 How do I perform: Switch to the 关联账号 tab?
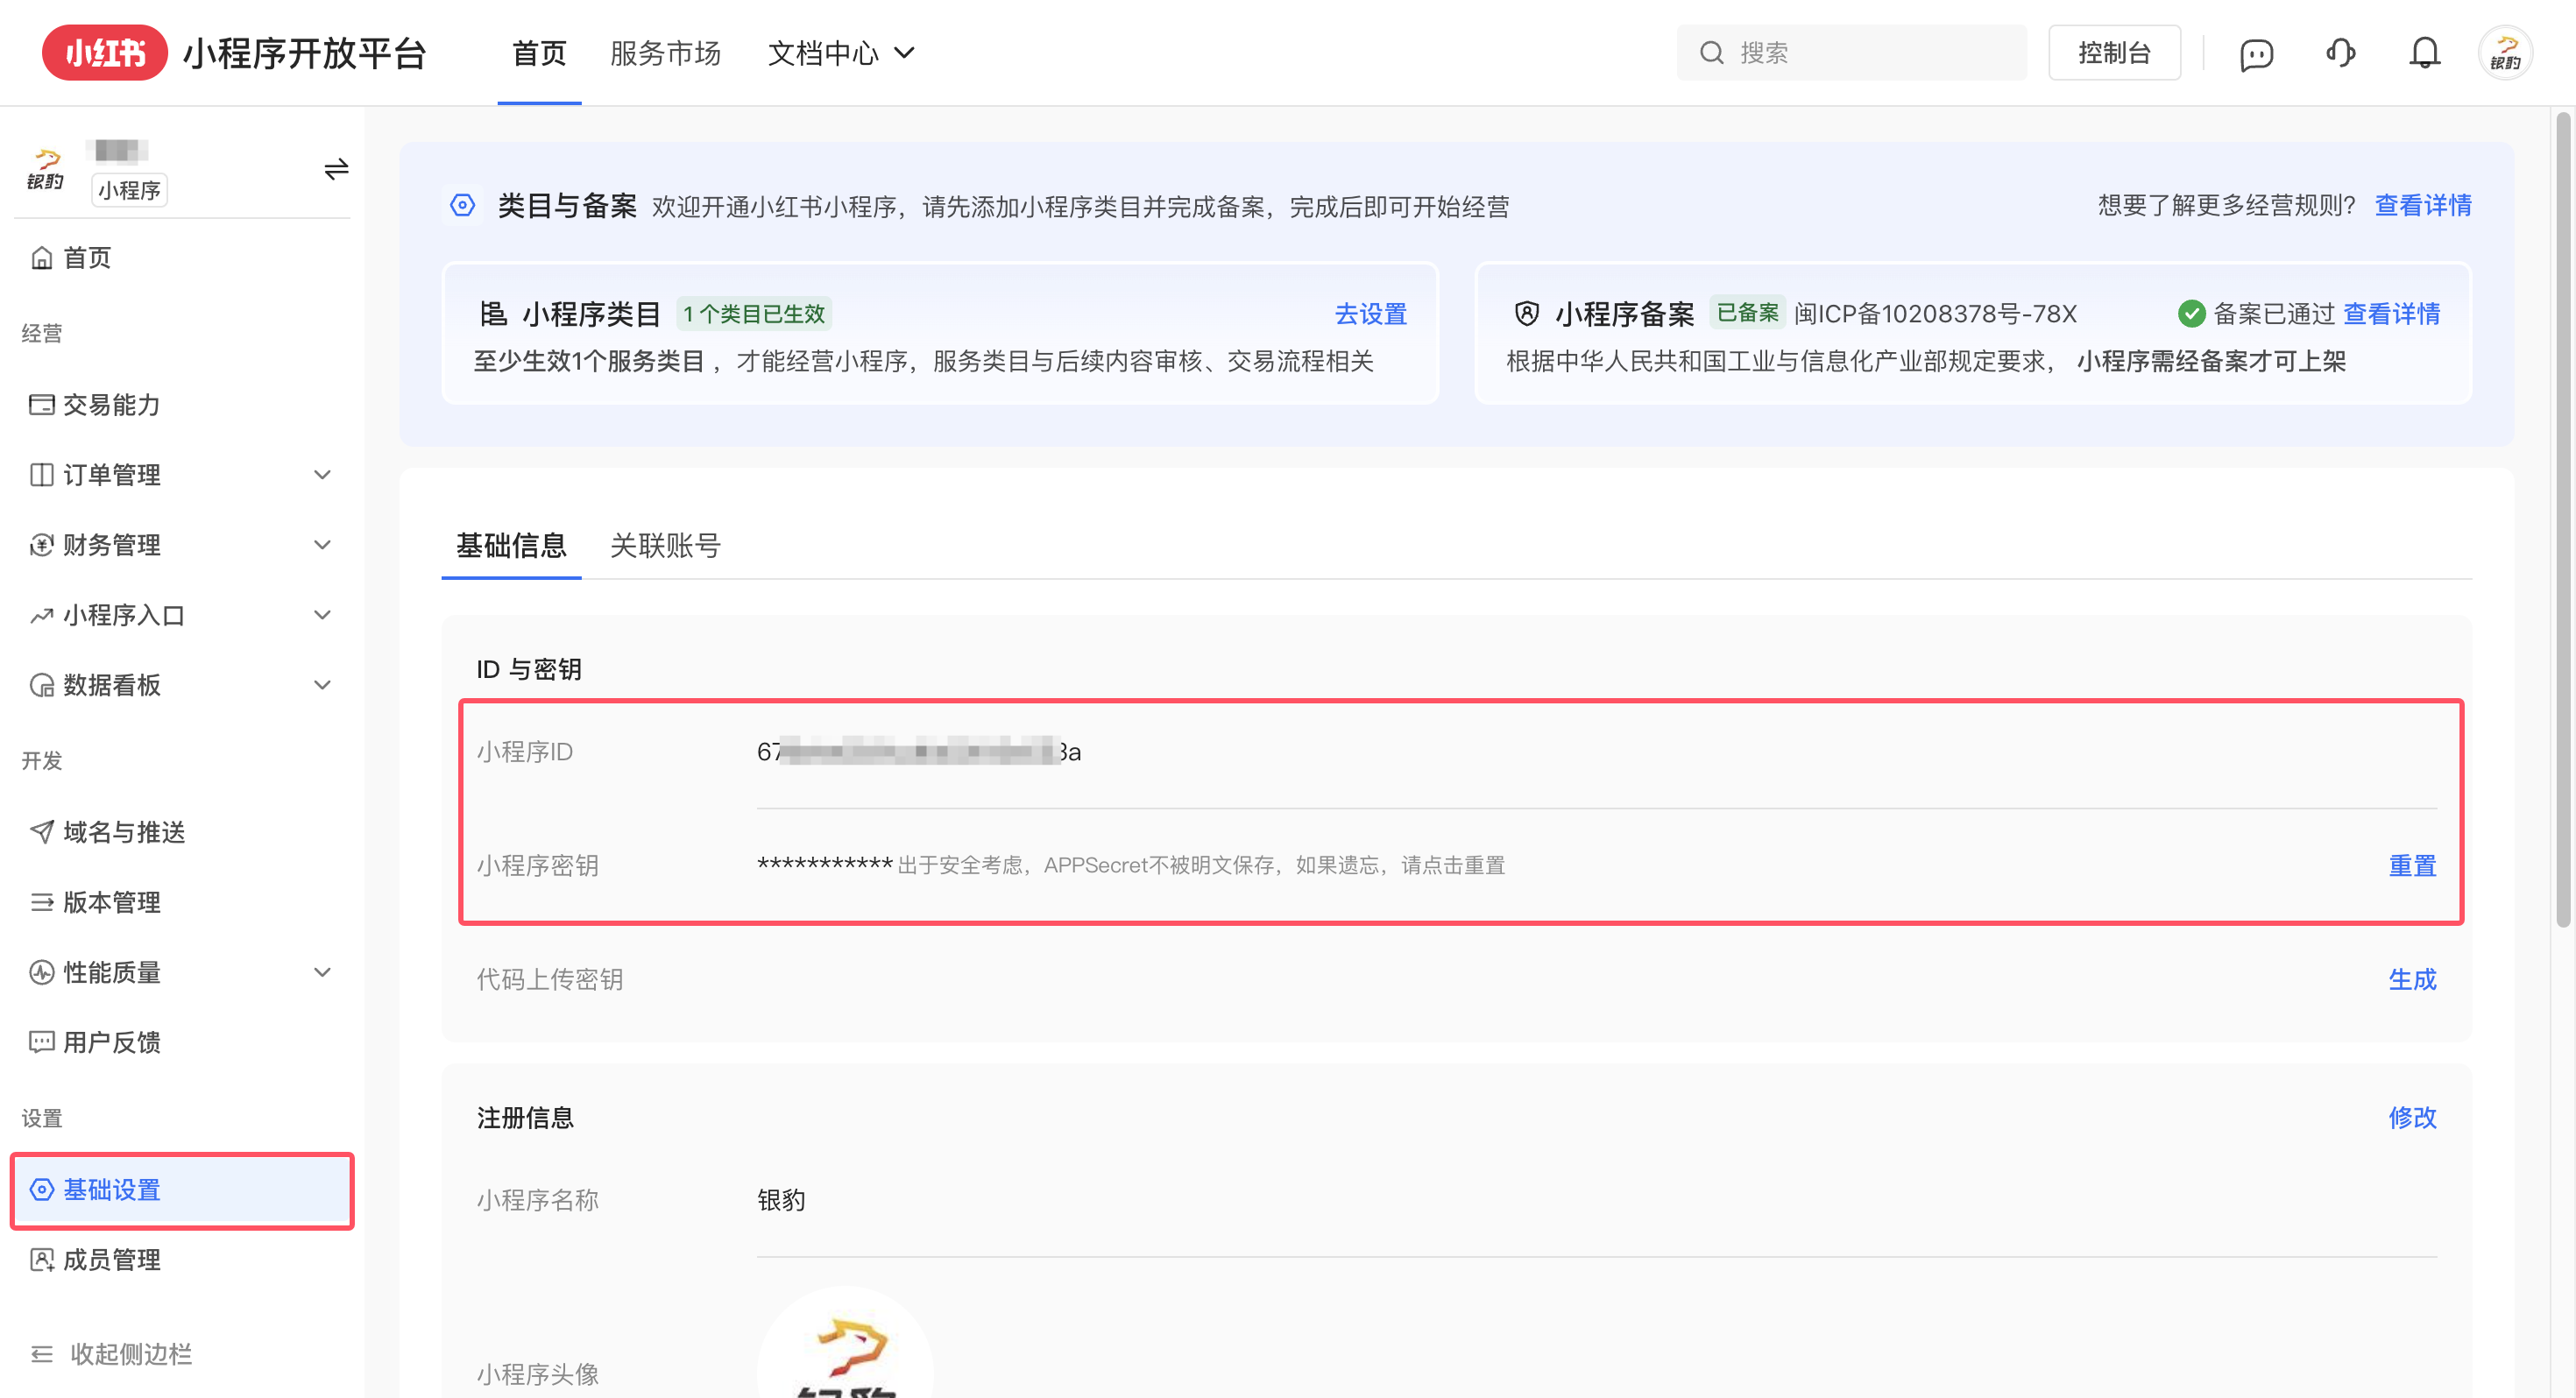(665, 546)
